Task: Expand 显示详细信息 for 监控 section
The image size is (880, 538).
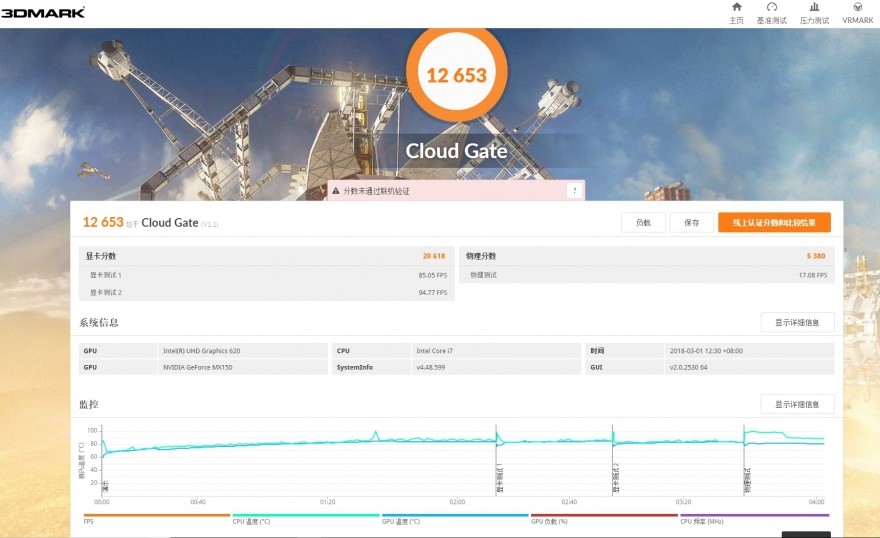Action: click(797, 404)
